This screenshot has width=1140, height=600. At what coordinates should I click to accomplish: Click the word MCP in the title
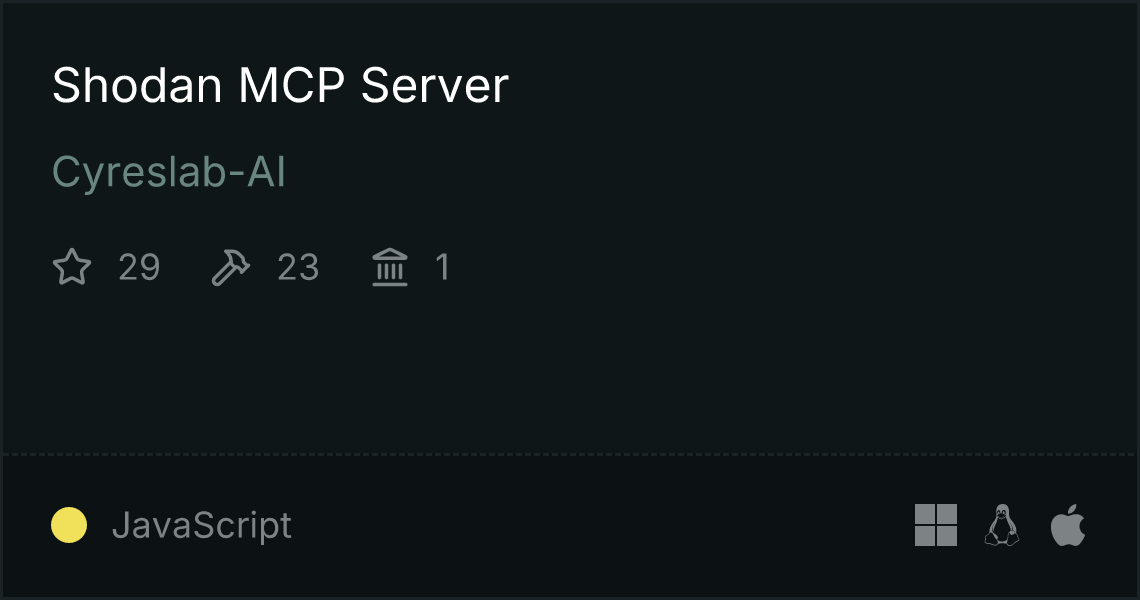(x=292, y=85)
